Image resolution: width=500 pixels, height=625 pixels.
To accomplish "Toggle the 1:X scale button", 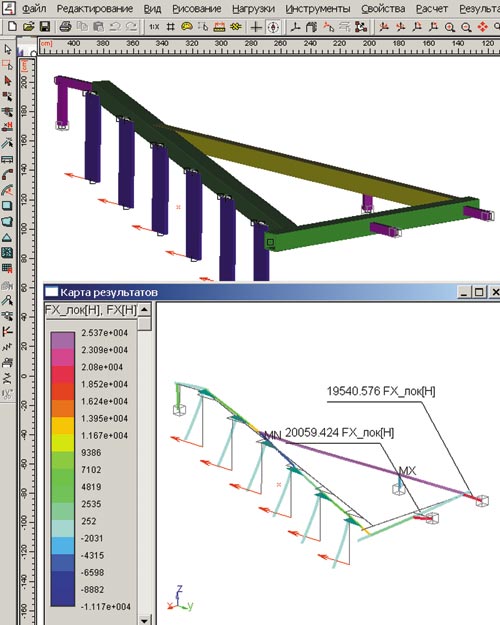I will click(154, 27).
